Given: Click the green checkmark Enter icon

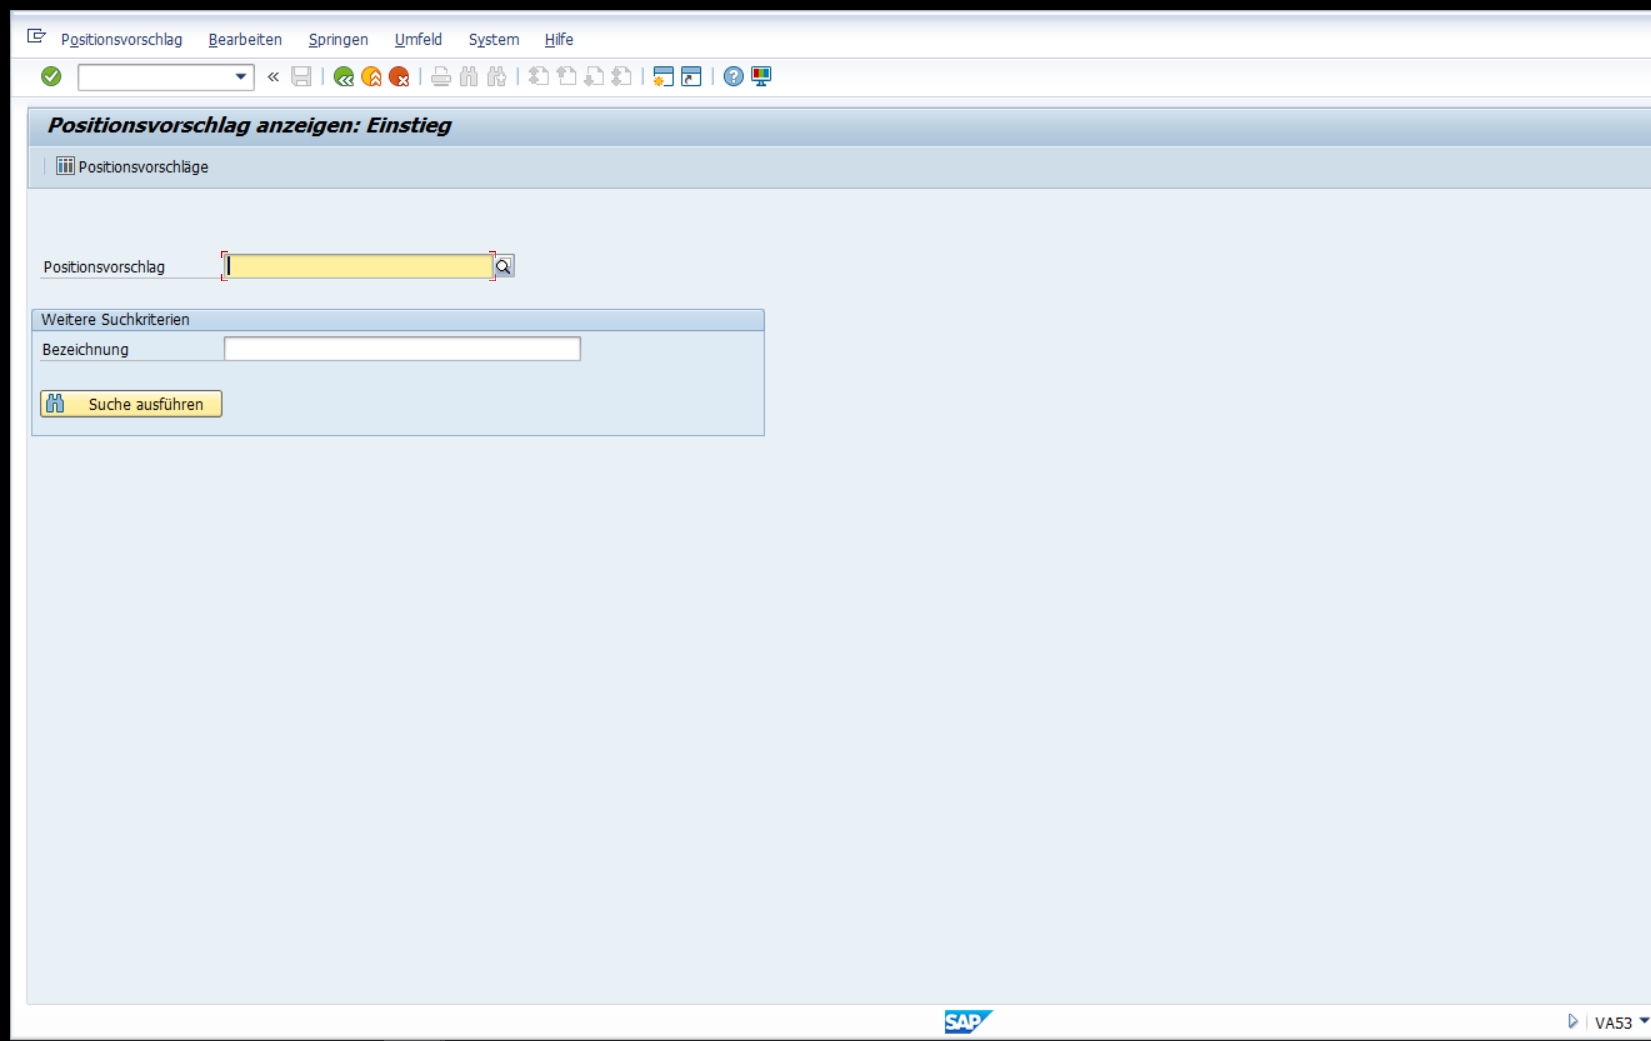Looking at the screenshot, I should (51, 76).
